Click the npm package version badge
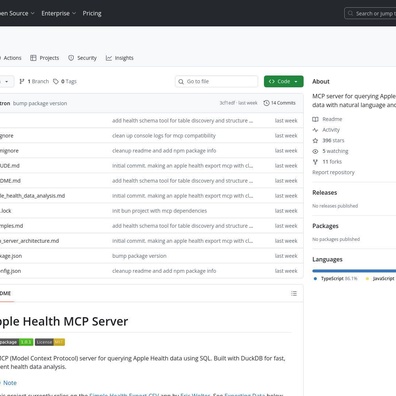The height and width of the screenshot is (396, 396). (x=16, y=342)
